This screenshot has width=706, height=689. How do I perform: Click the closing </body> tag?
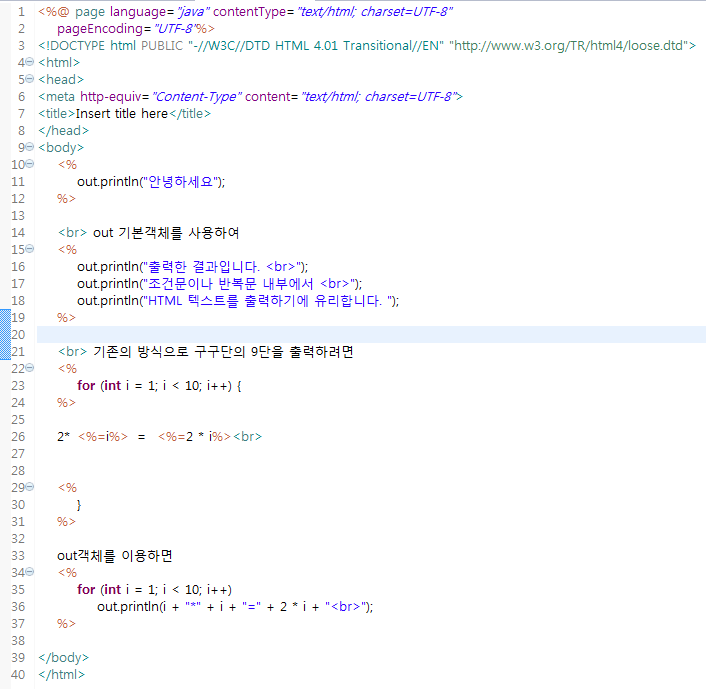(x=63, y=658)
